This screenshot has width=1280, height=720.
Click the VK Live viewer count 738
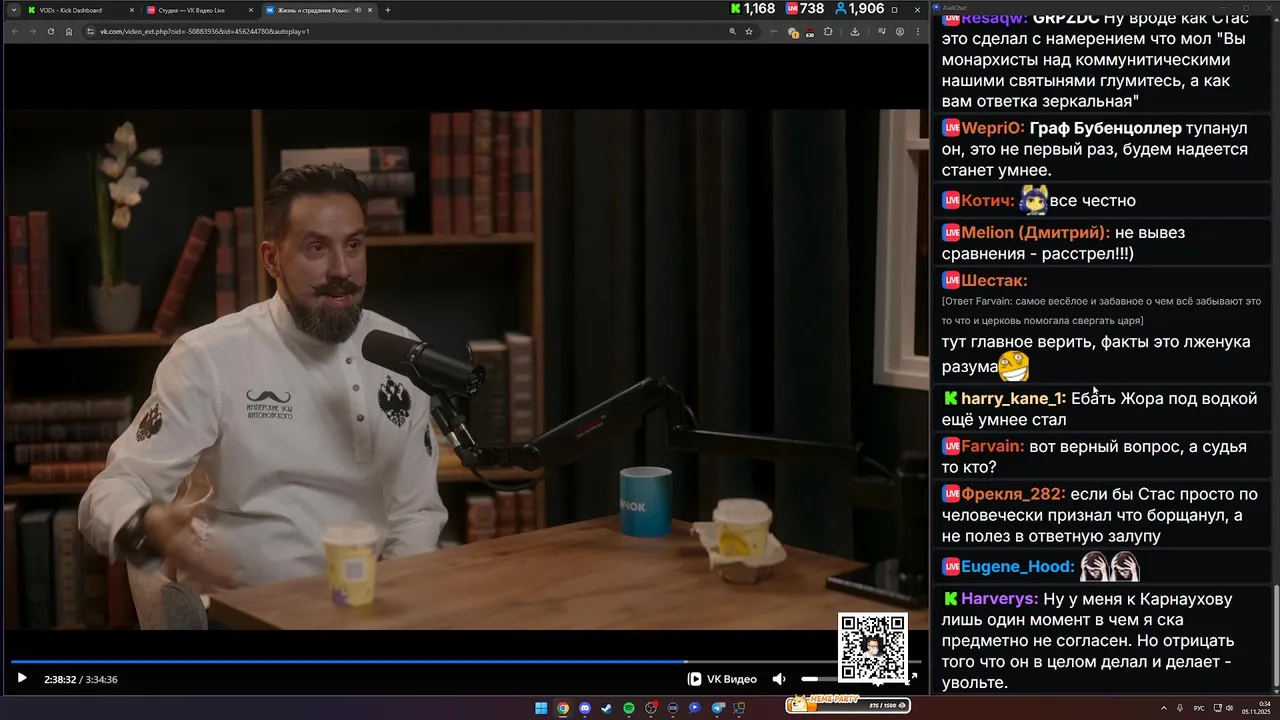[804, 9]
